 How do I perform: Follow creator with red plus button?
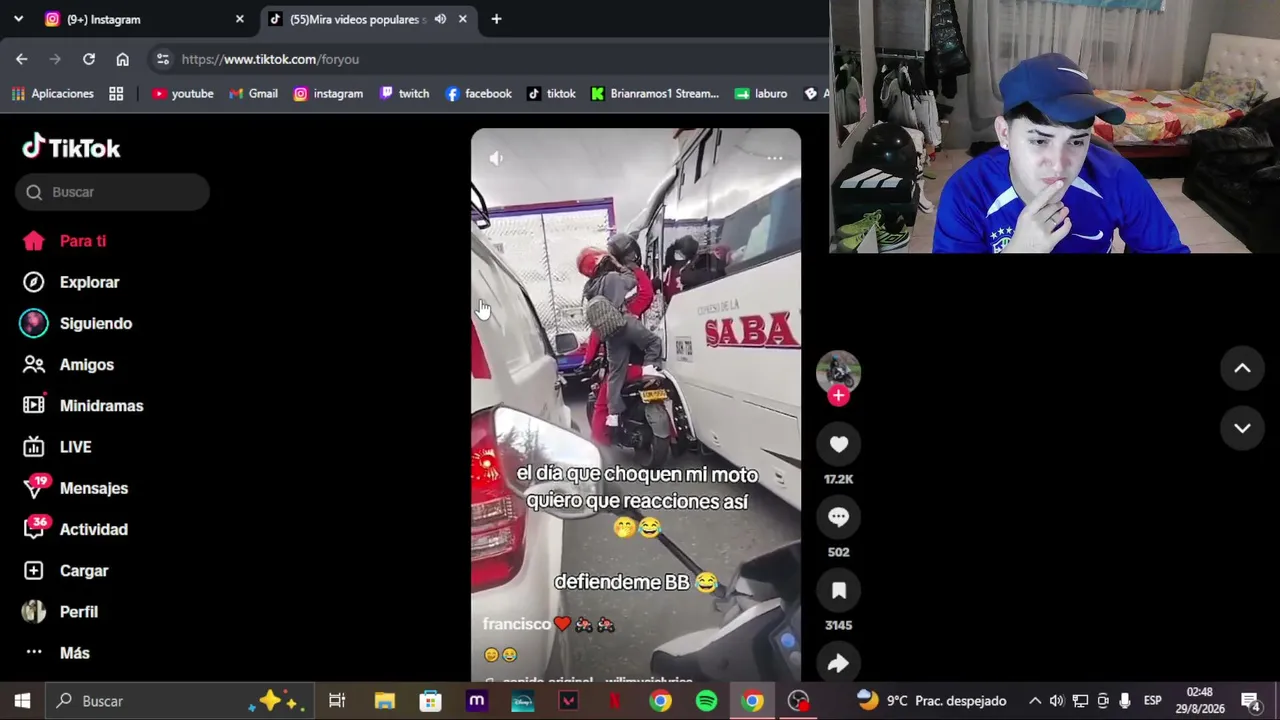click(838, 395)
